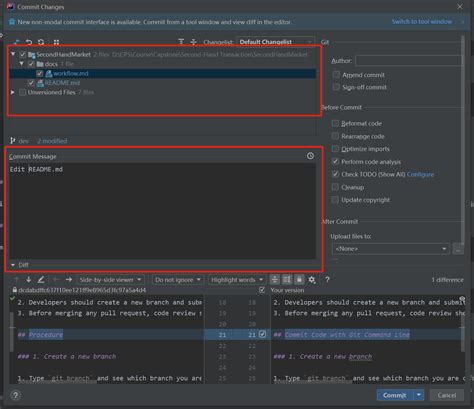Click the Expand All tree icon
This screenshot has width=474, height=409.
[181, 42]
